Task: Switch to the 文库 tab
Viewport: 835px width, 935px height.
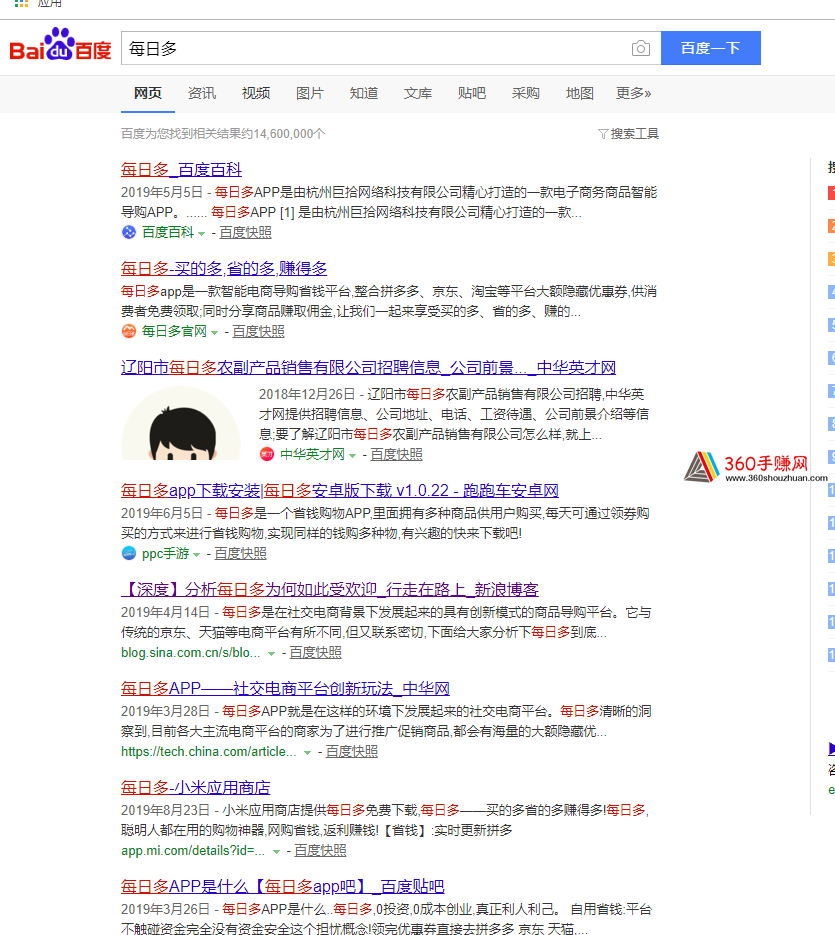Action: [418, 93]
